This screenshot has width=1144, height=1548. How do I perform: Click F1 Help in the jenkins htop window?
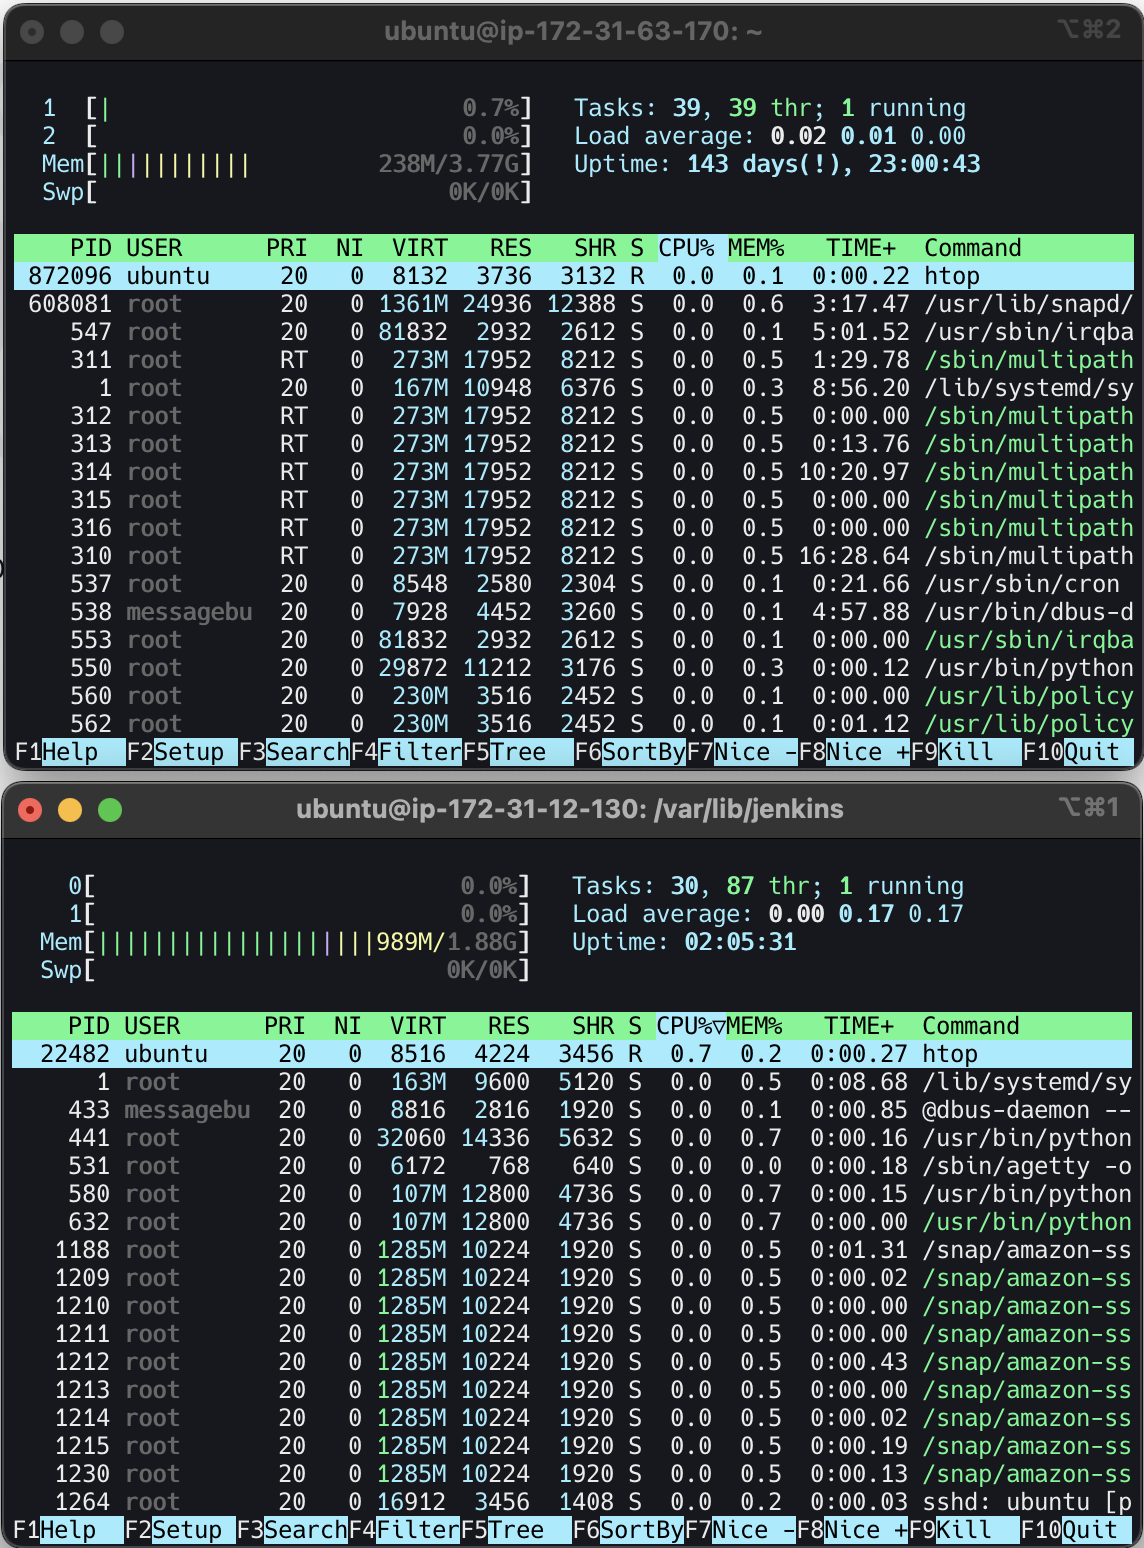(x=55, y=1530)
